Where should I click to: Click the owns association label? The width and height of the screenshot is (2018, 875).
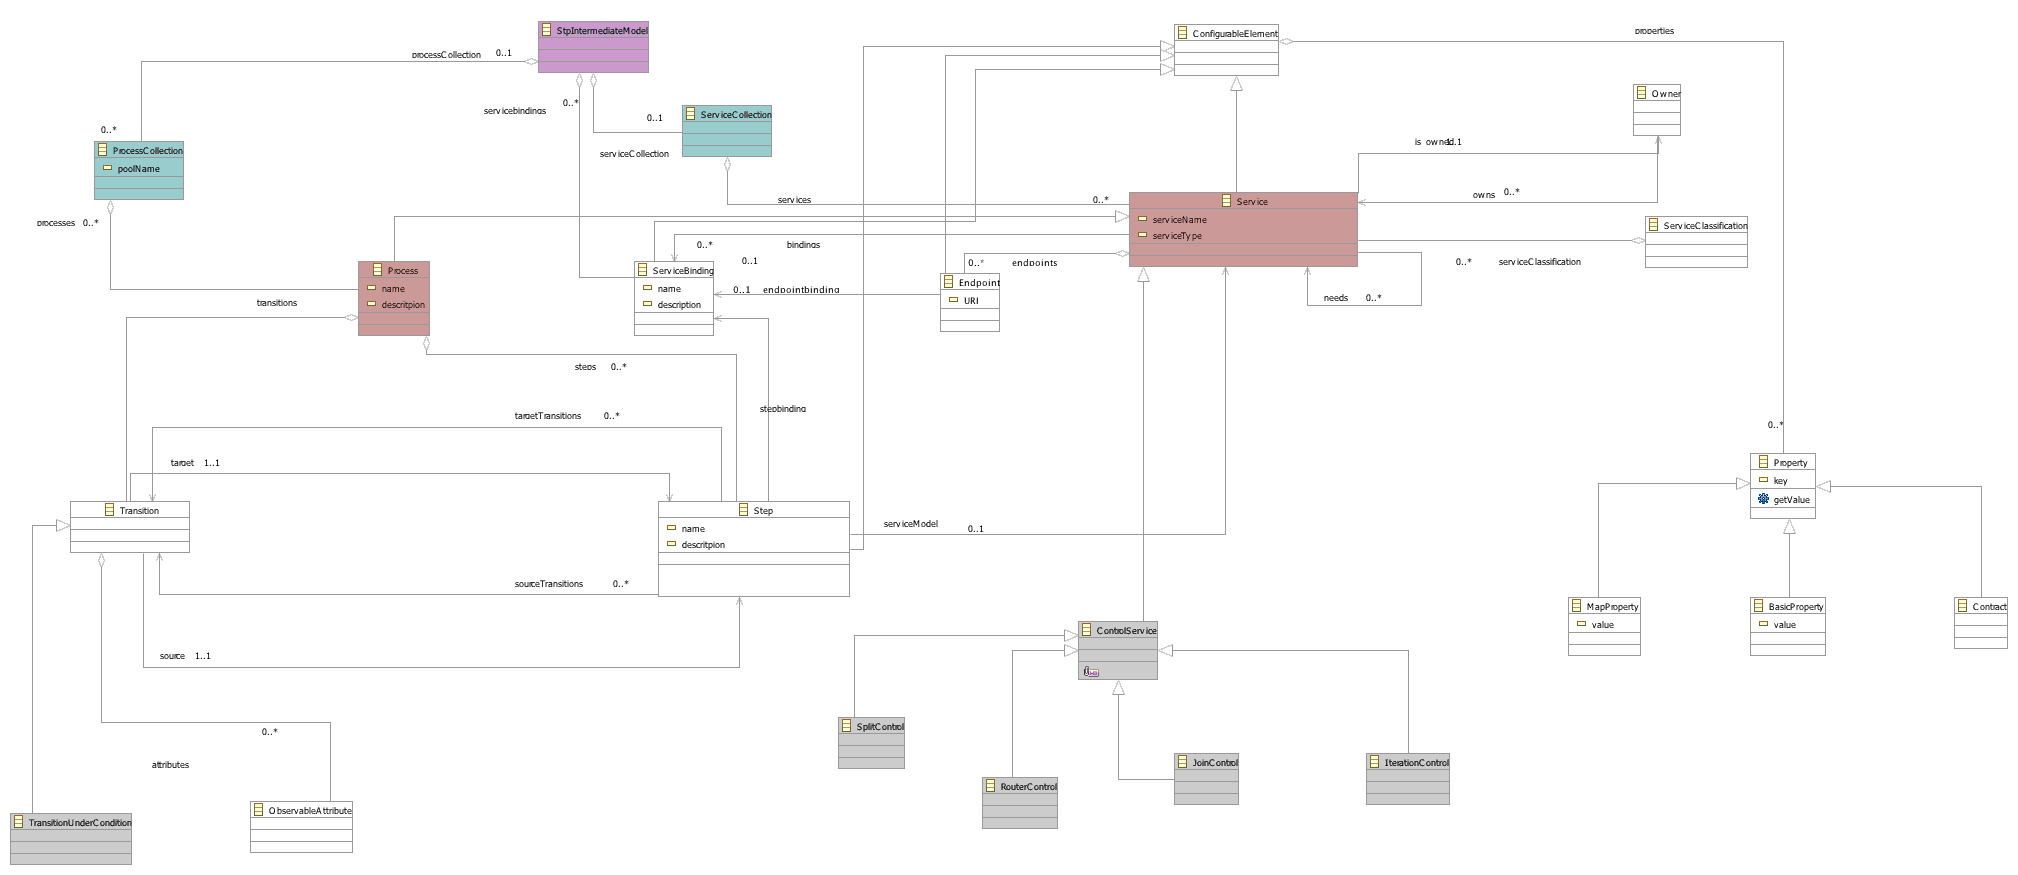coord(1483,195)
